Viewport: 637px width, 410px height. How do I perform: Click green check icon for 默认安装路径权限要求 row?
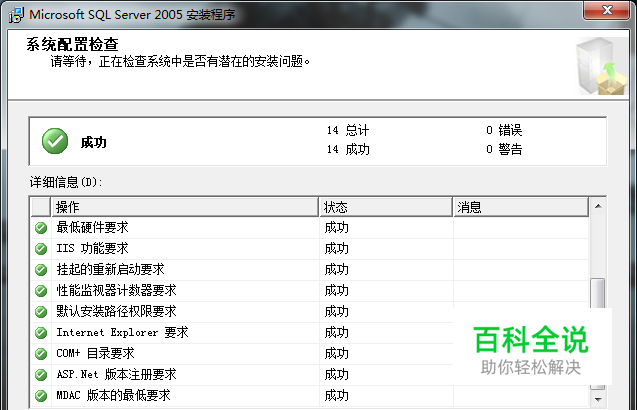pos(41,312)
